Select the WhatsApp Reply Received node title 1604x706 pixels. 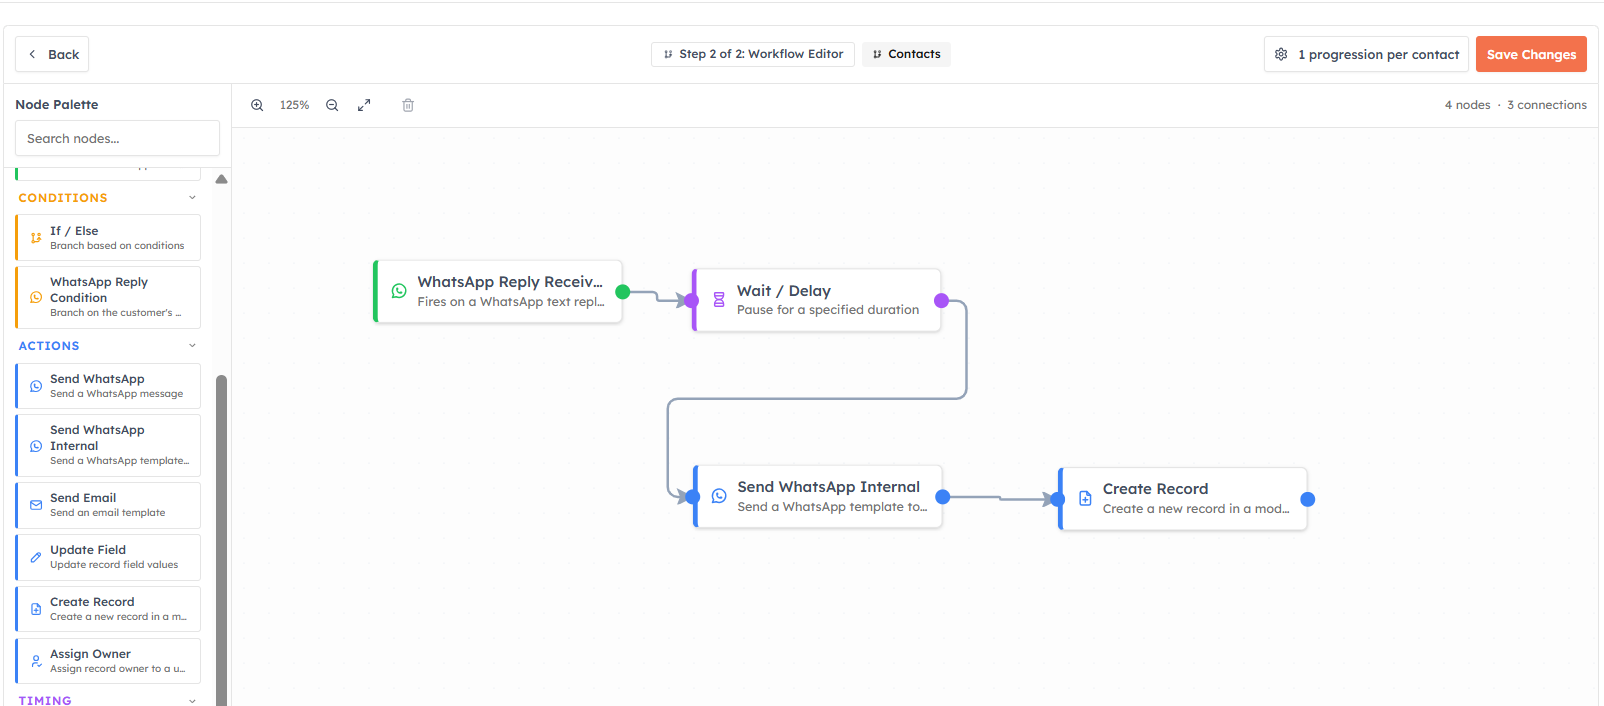pyautogui.click(x=510, y=282)
